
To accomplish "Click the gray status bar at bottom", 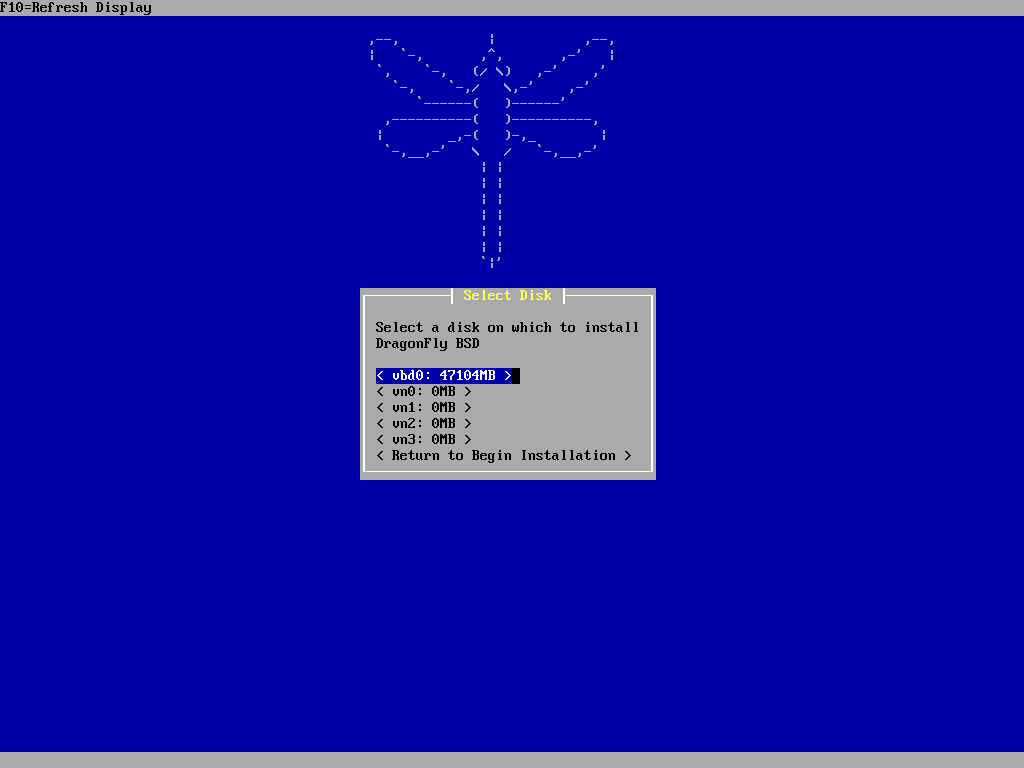I will (x=512, y=760).
